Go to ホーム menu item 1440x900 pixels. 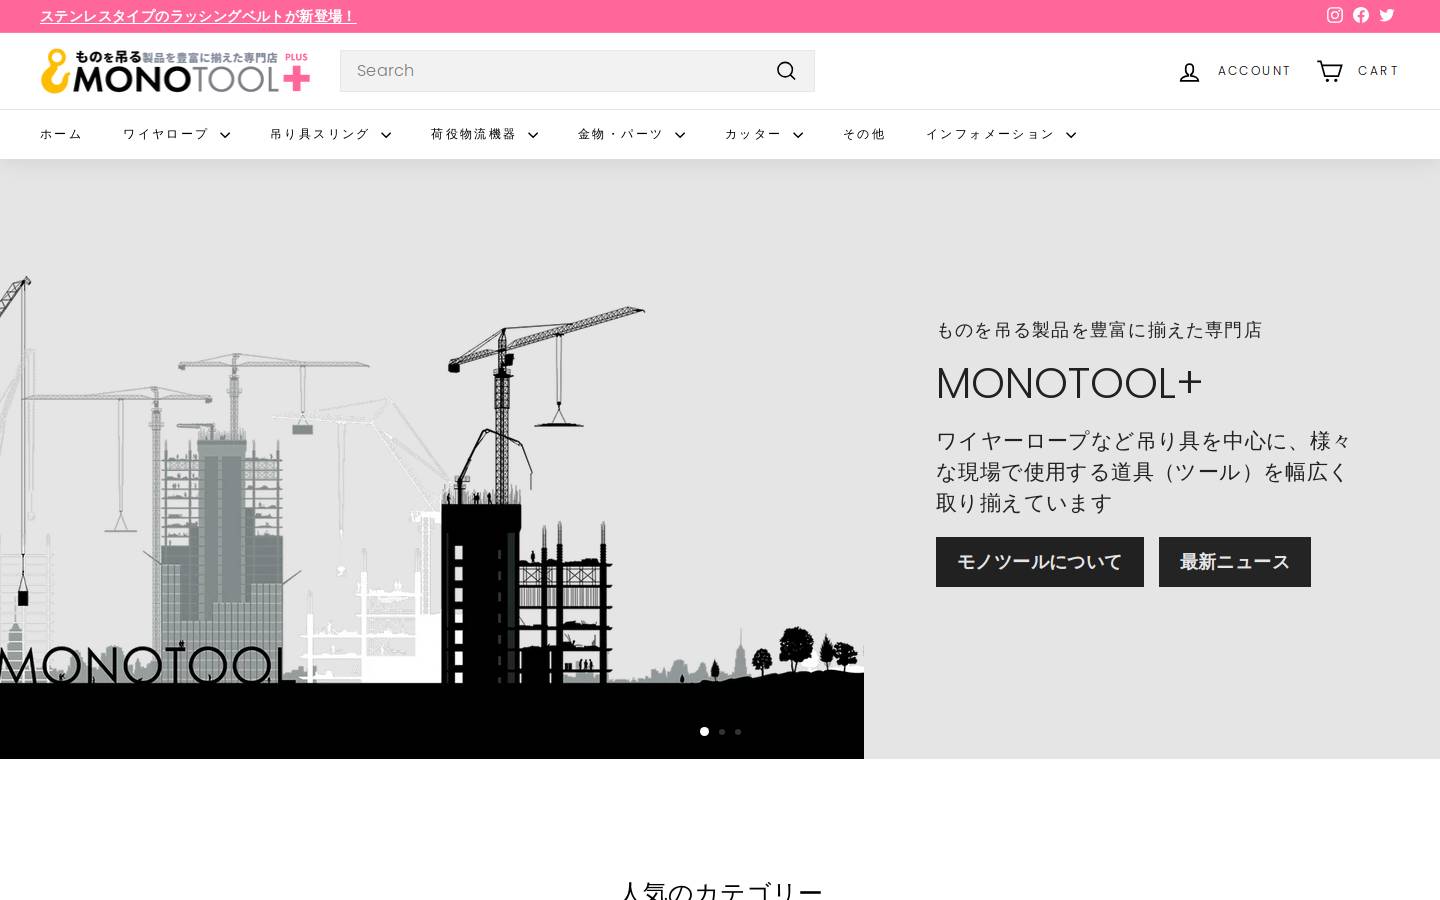tap(61, 134)
